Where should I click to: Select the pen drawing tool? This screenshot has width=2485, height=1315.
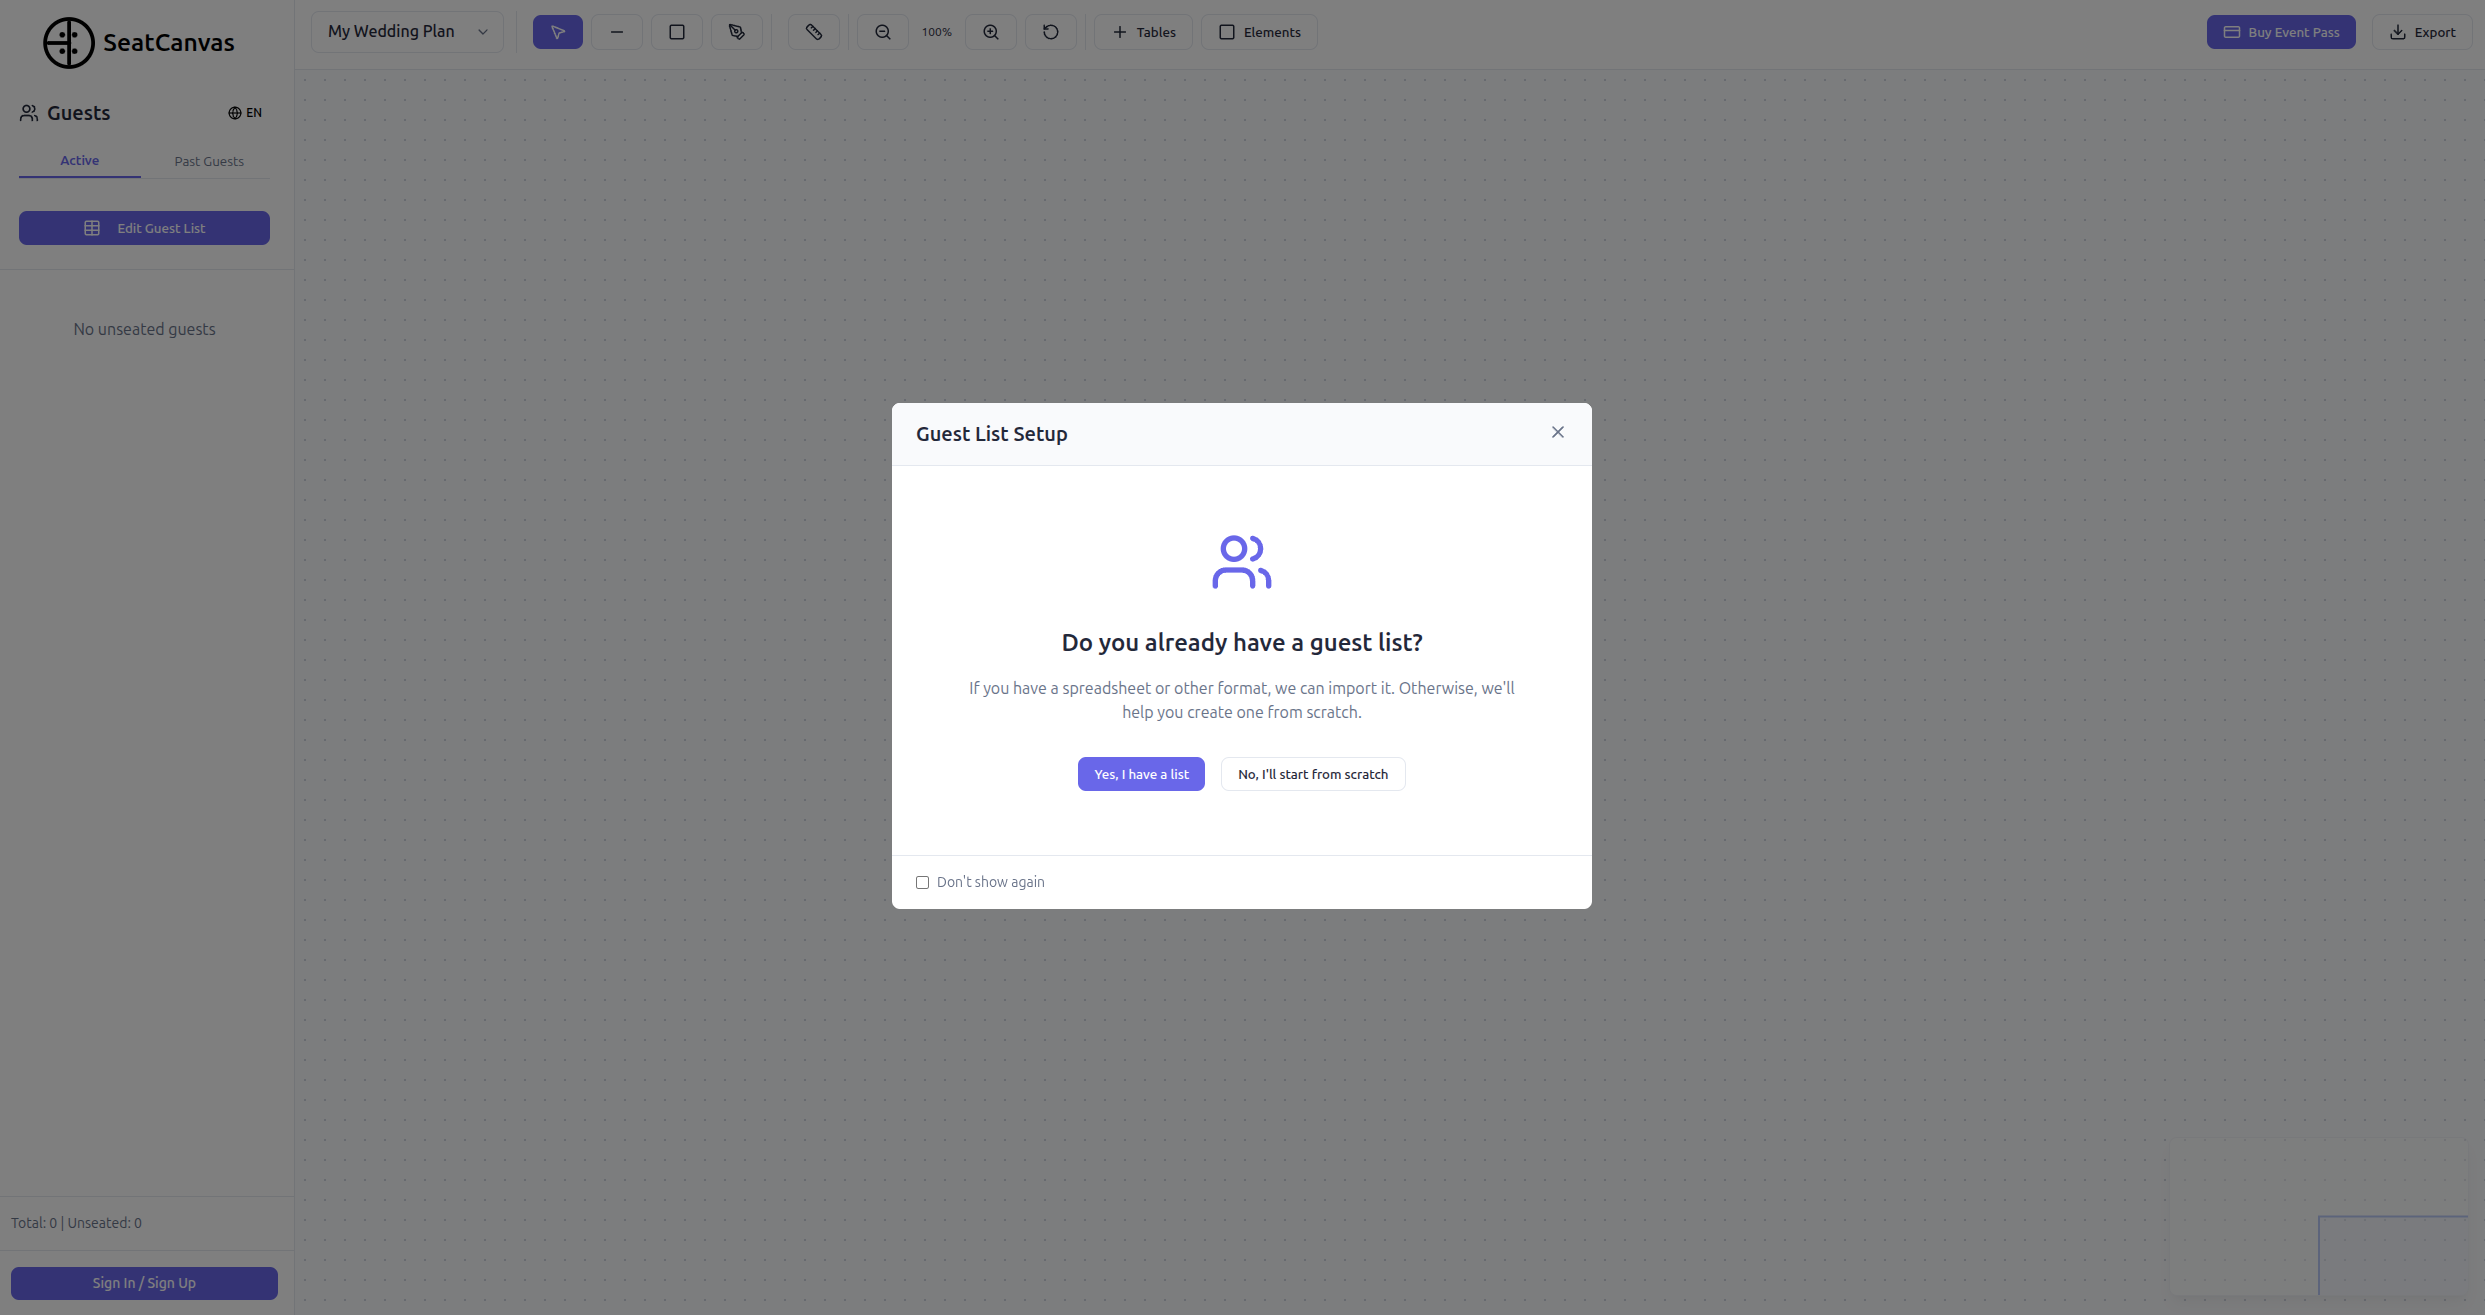coord(737,32)
